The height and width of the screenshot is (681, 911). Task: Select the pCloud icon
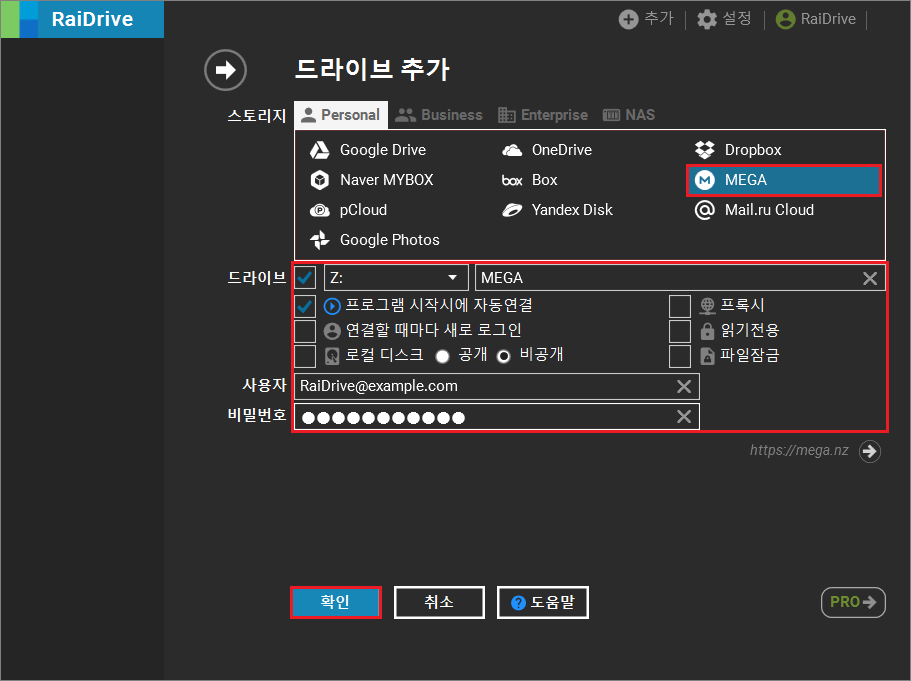(320, 210)
